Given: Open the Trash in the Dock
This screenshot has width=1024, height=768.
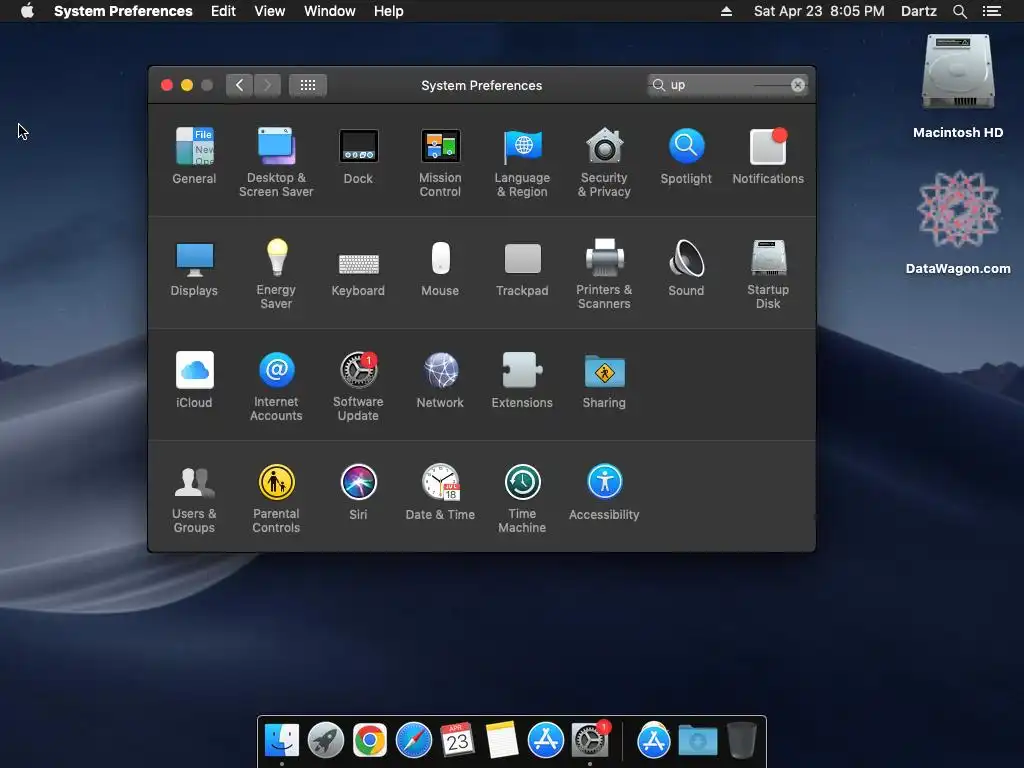Looking at the screenshot, I should [742, 740].
